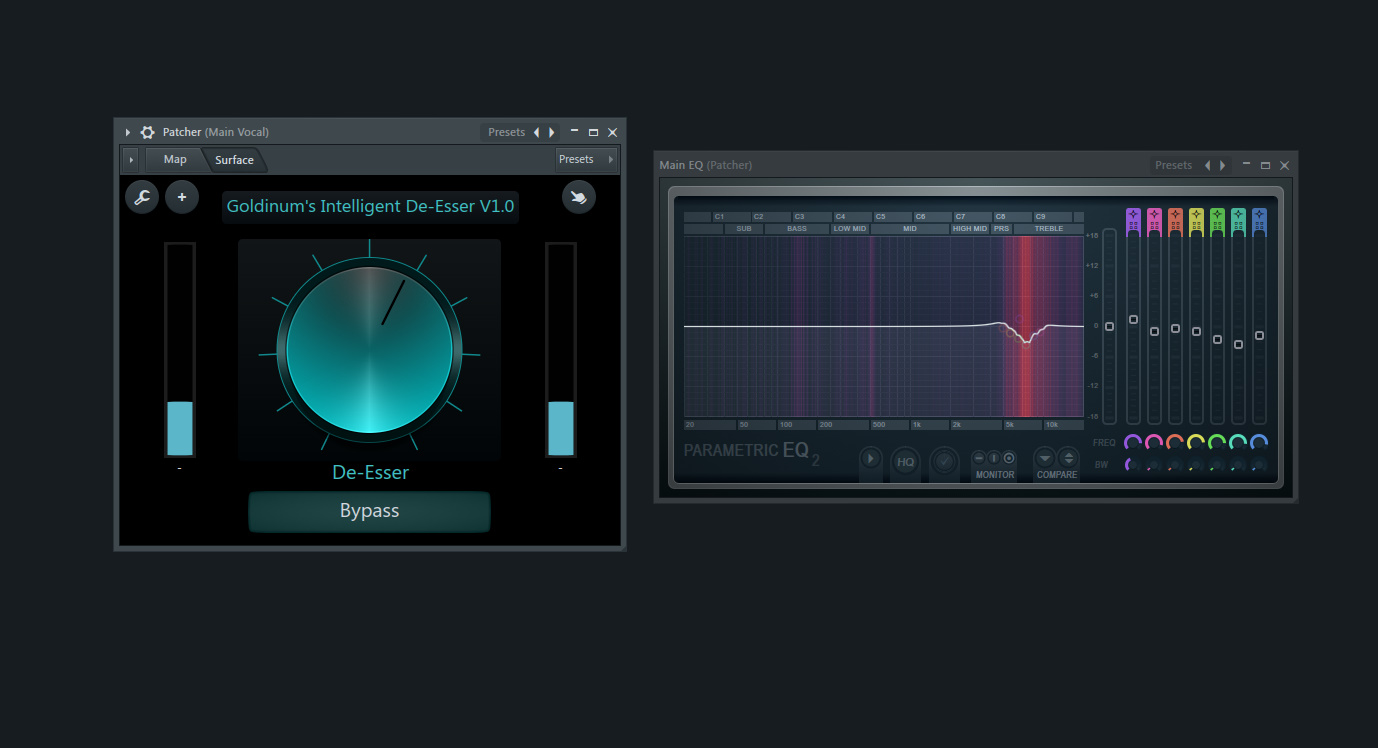Click the orange FREQ knob in the EQ

pos(1175,442)
